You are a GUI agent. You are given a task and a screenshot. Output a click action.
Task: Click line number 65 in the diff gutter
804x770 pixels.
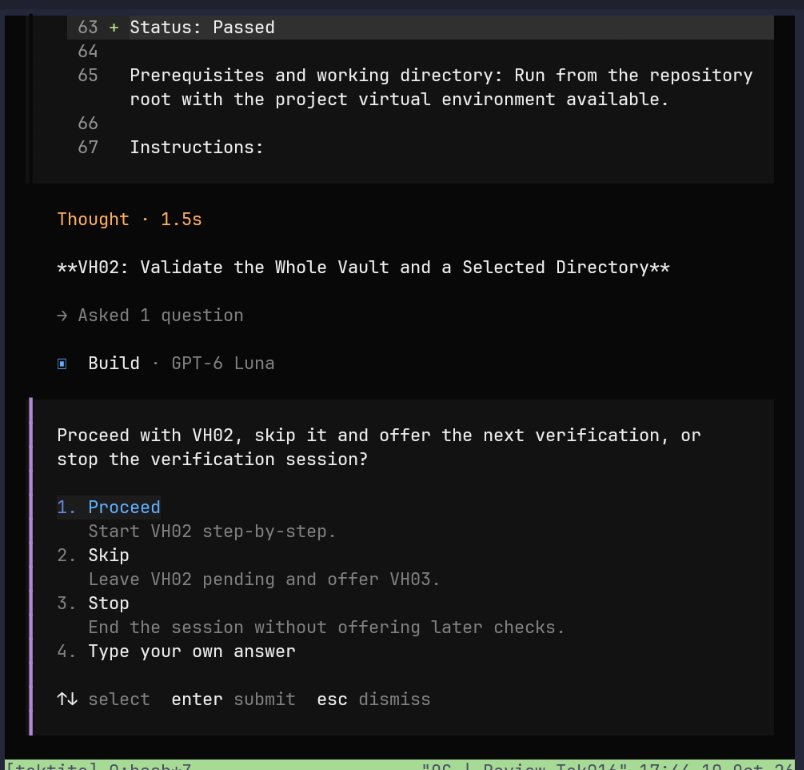(88, 75)
